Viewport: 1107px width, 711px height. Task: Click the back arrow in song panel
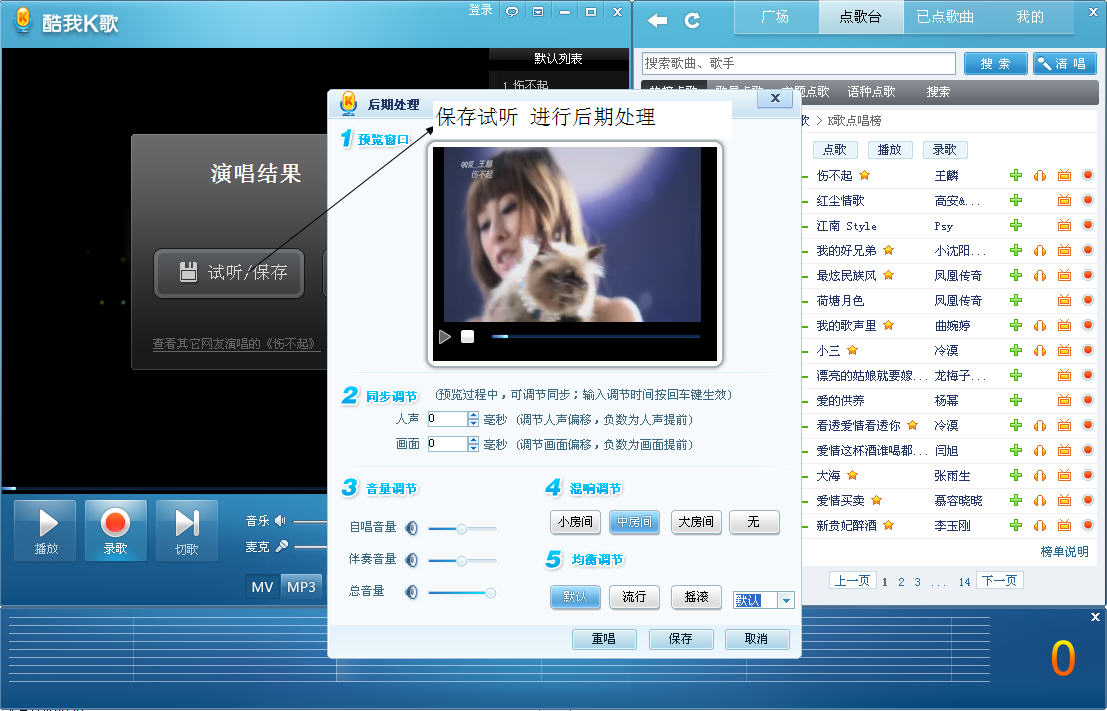(x=657, y=20)
